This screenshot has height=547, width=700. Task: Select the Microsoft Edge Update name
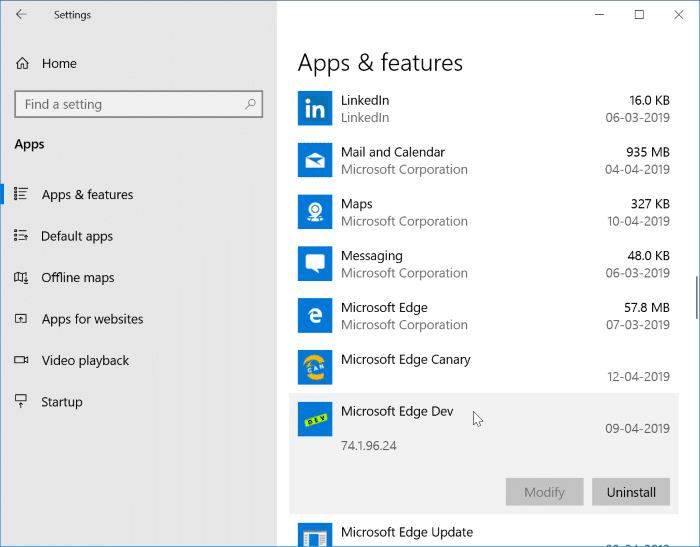(x=407, y=532)
